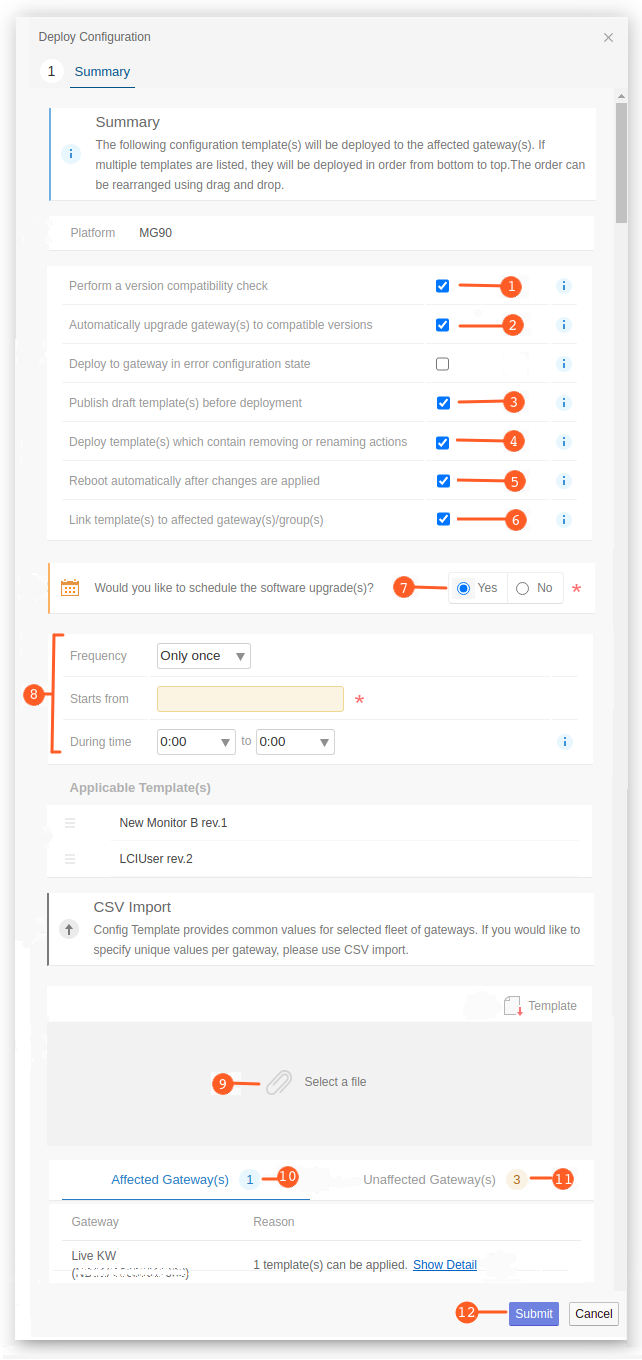Click info icon next to During time
The image size is (642, 1360).
564,742
